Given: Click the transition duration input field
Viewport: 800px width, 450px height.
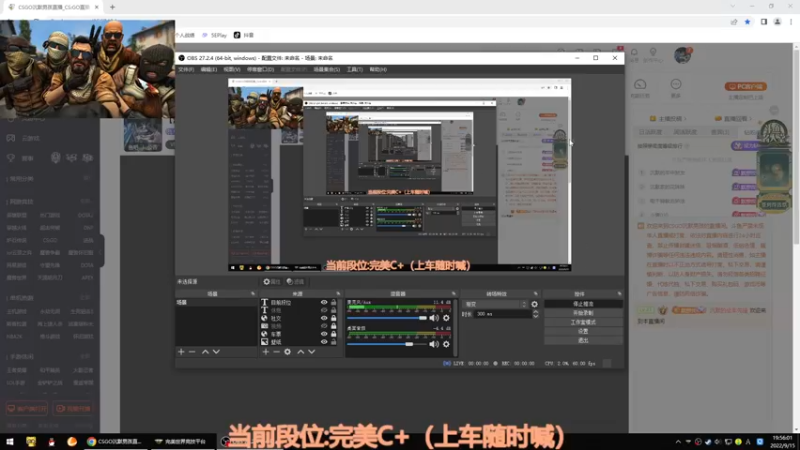Looking at the screenshot, I should (x=503, y=314).
